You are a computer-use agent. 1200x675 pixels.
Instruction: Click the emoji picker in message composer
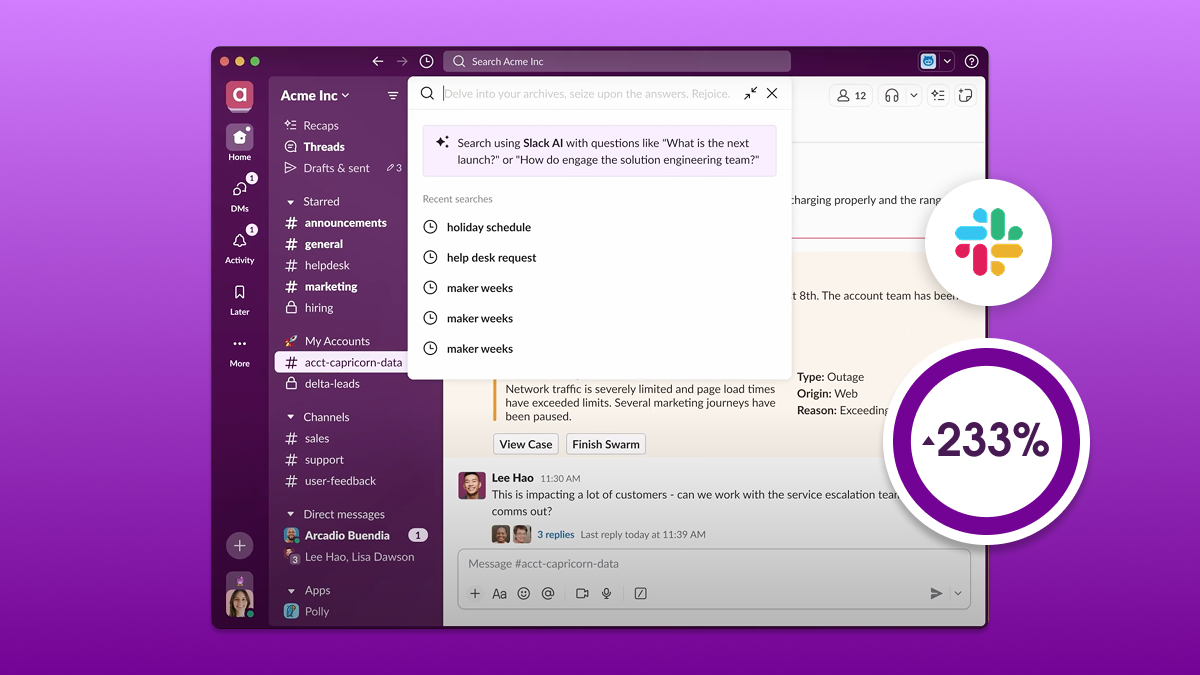524,594
